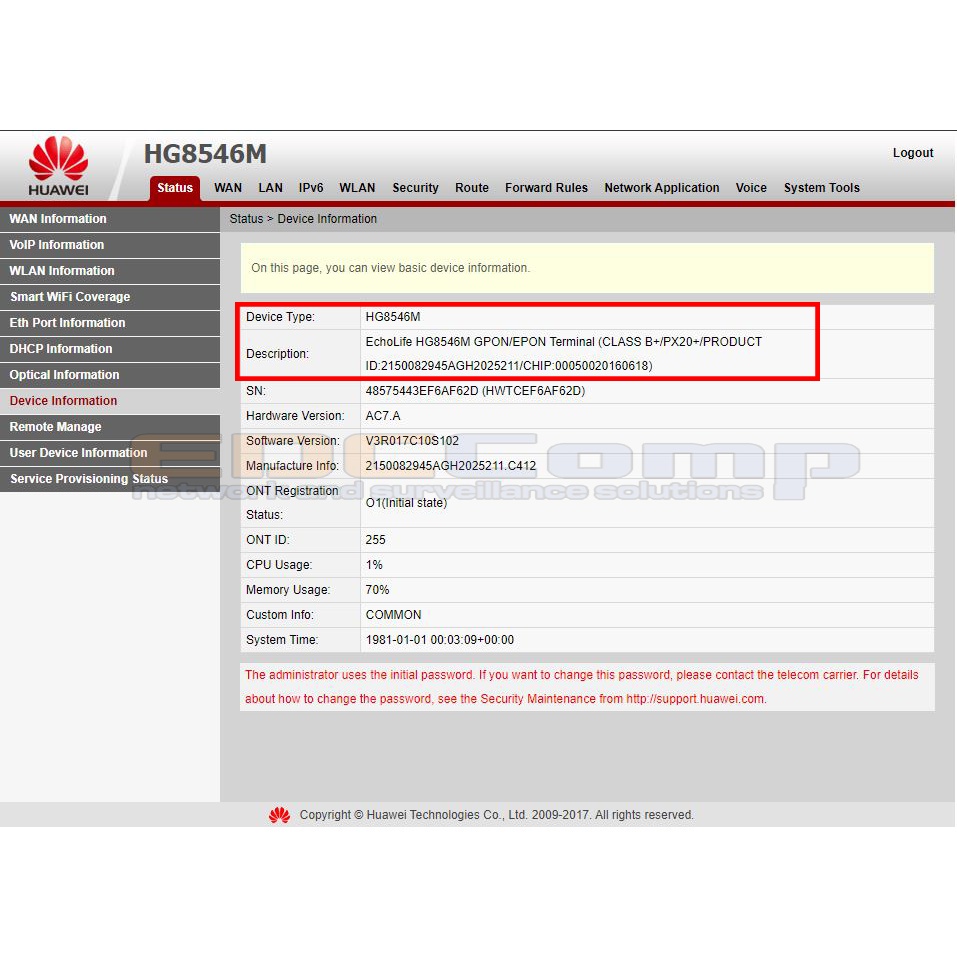Viewport: 957px width, 957px height.
Task: Open Service Provisioning Status in sidebar
Action: coord(110,479)
